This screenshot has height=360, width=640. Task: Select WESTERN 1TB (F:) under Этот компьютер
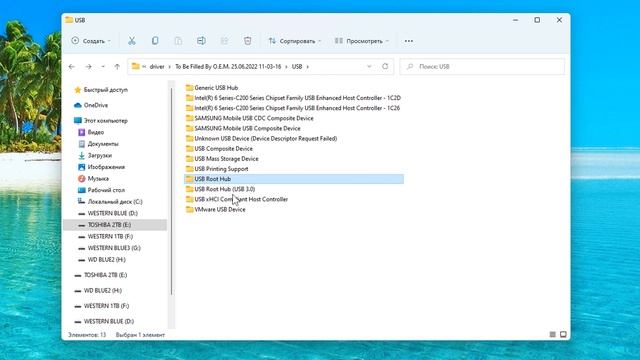(x=110, y=236)
